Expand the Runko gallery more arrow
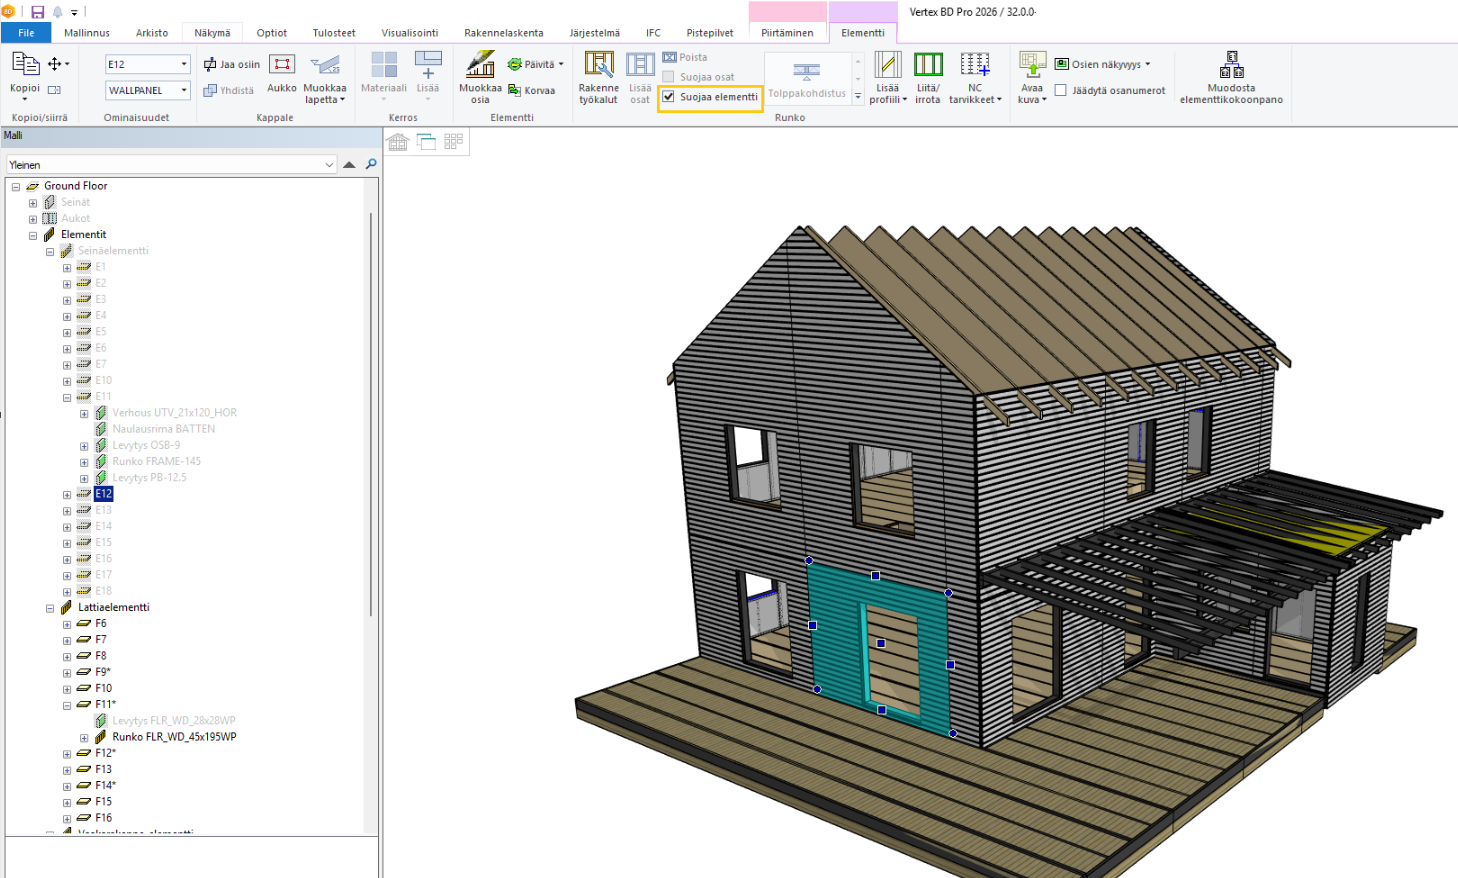 tap(857, 96)
